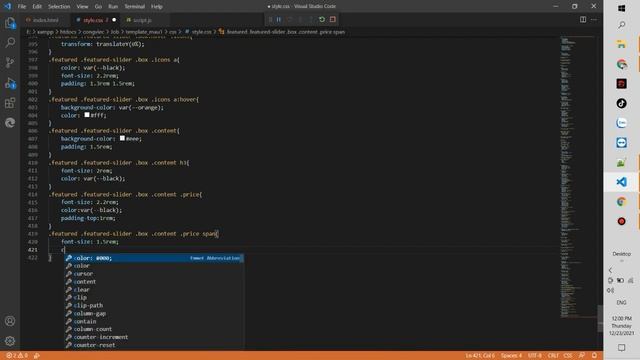Open the Windows Action Center icon
The height and width of the screenshot is (360, 640).
(x=622, y=348)
